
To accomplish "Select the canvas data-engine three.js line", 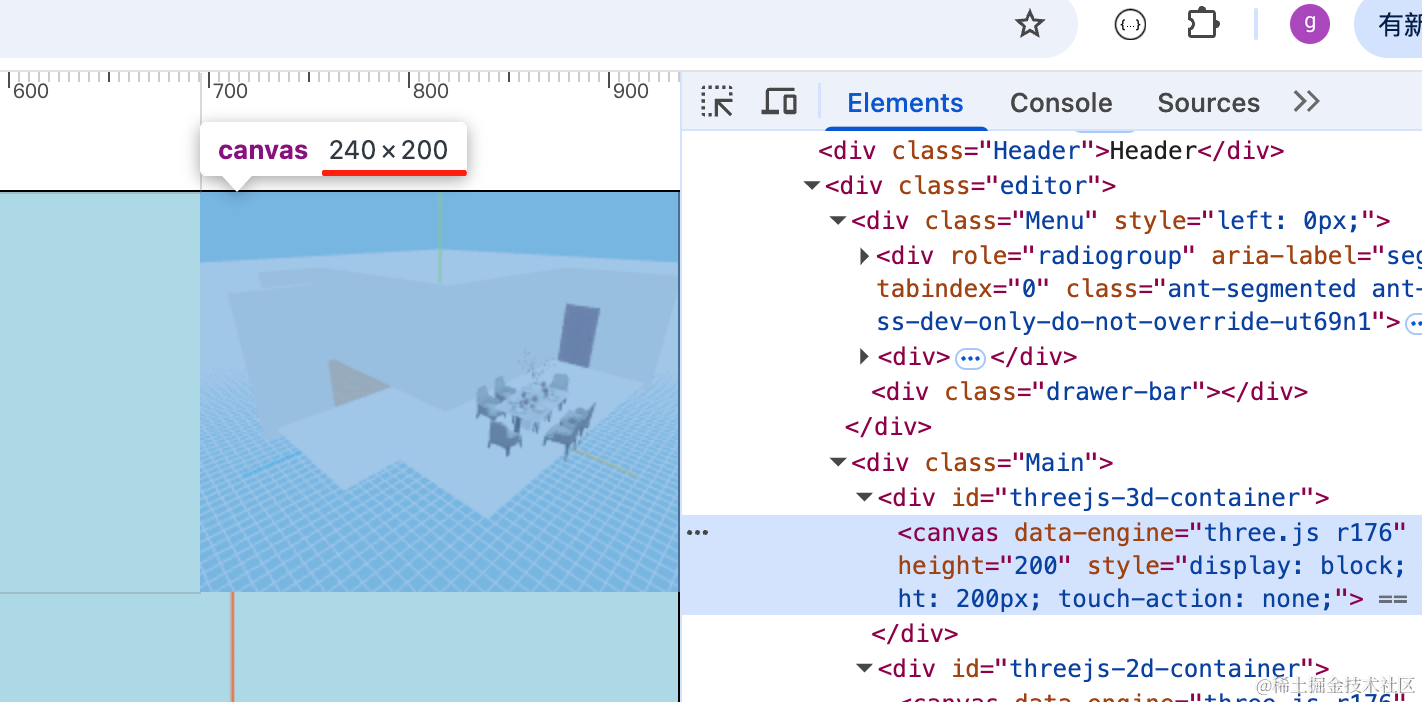I will [1152, 532].
